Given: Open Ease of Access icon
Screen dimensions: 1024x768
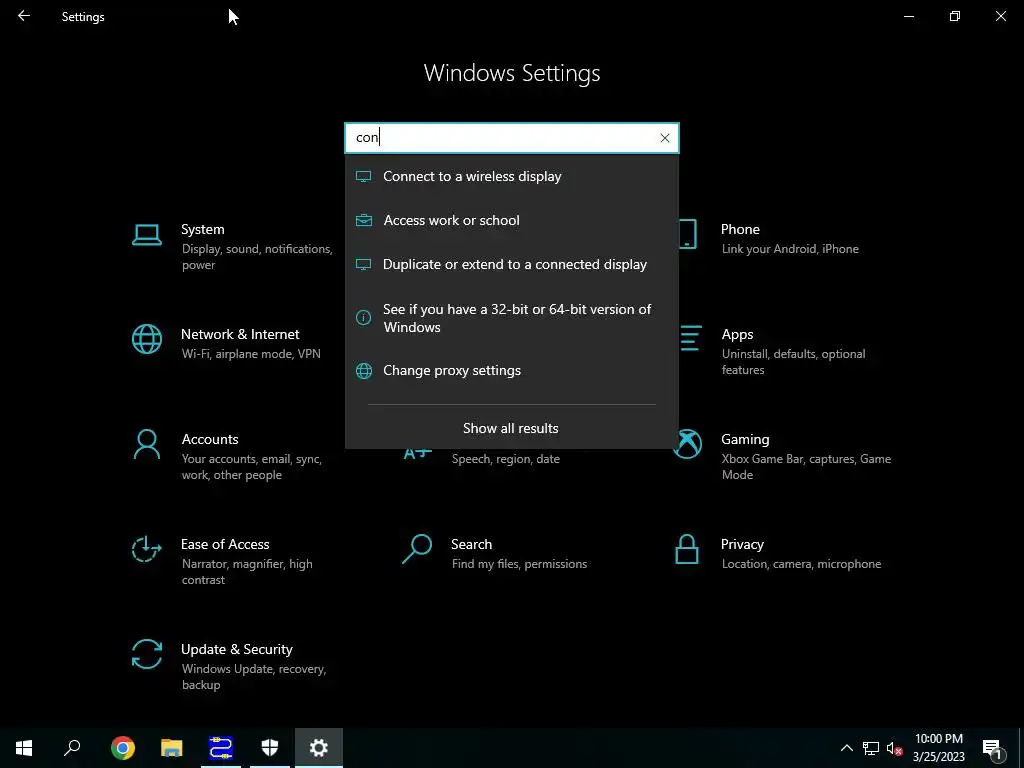Looking at the screenshot, I should (x=146, y=549).
